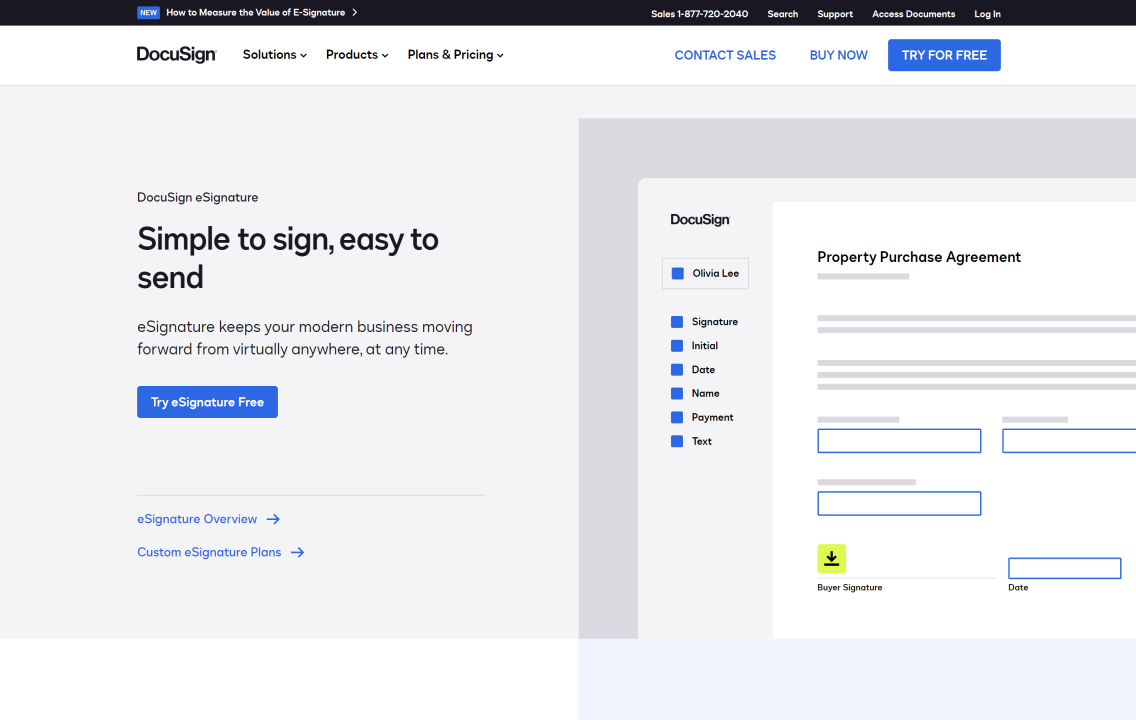This screenshot has height=720, width=1136.
Task: Expand the Plans & Pricing menu
Action: pyautogui.click(x=454, y=55)
